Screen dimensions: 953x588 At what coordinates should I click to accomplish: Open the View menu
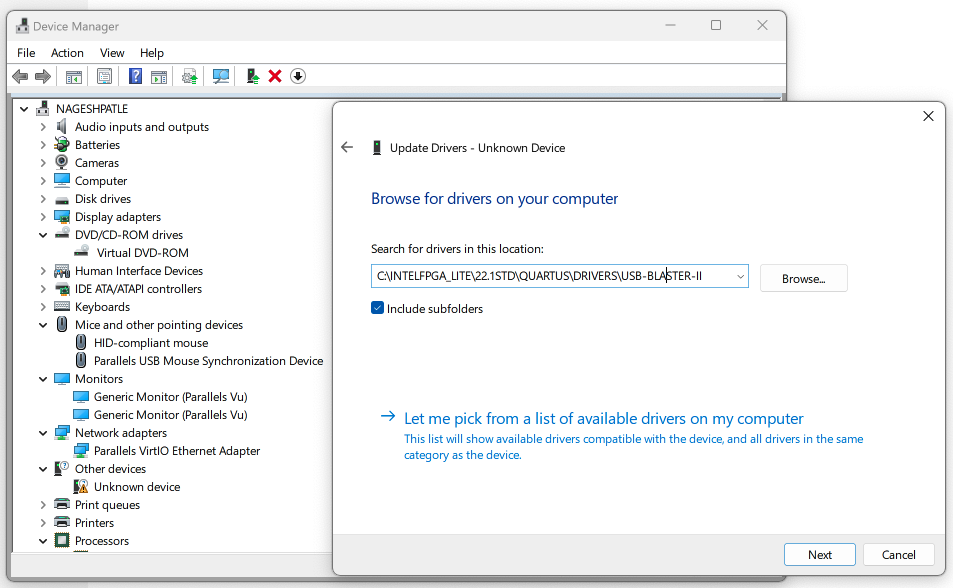112,53
